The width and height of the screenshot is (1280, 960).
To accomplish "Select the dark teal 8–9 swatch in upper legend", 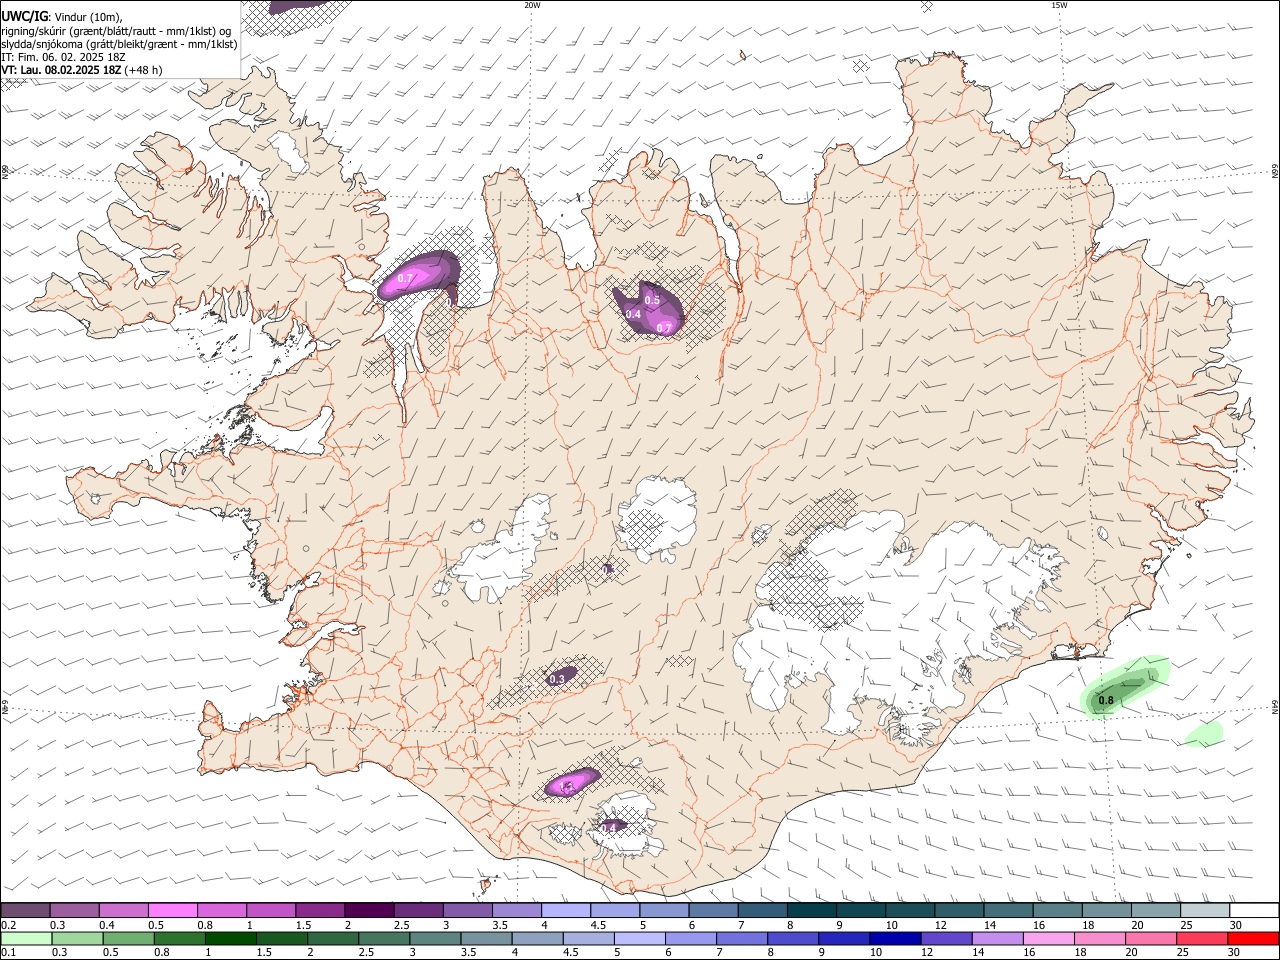I will [810, 910].
